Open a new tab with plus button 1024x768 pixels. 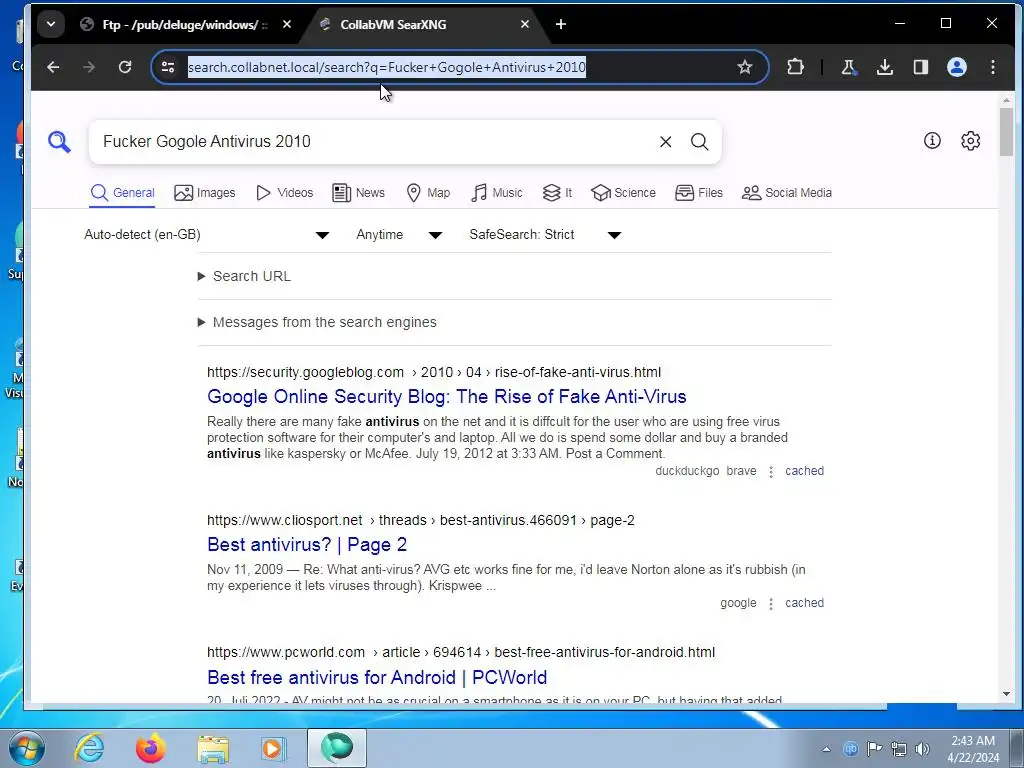point(561,24)
